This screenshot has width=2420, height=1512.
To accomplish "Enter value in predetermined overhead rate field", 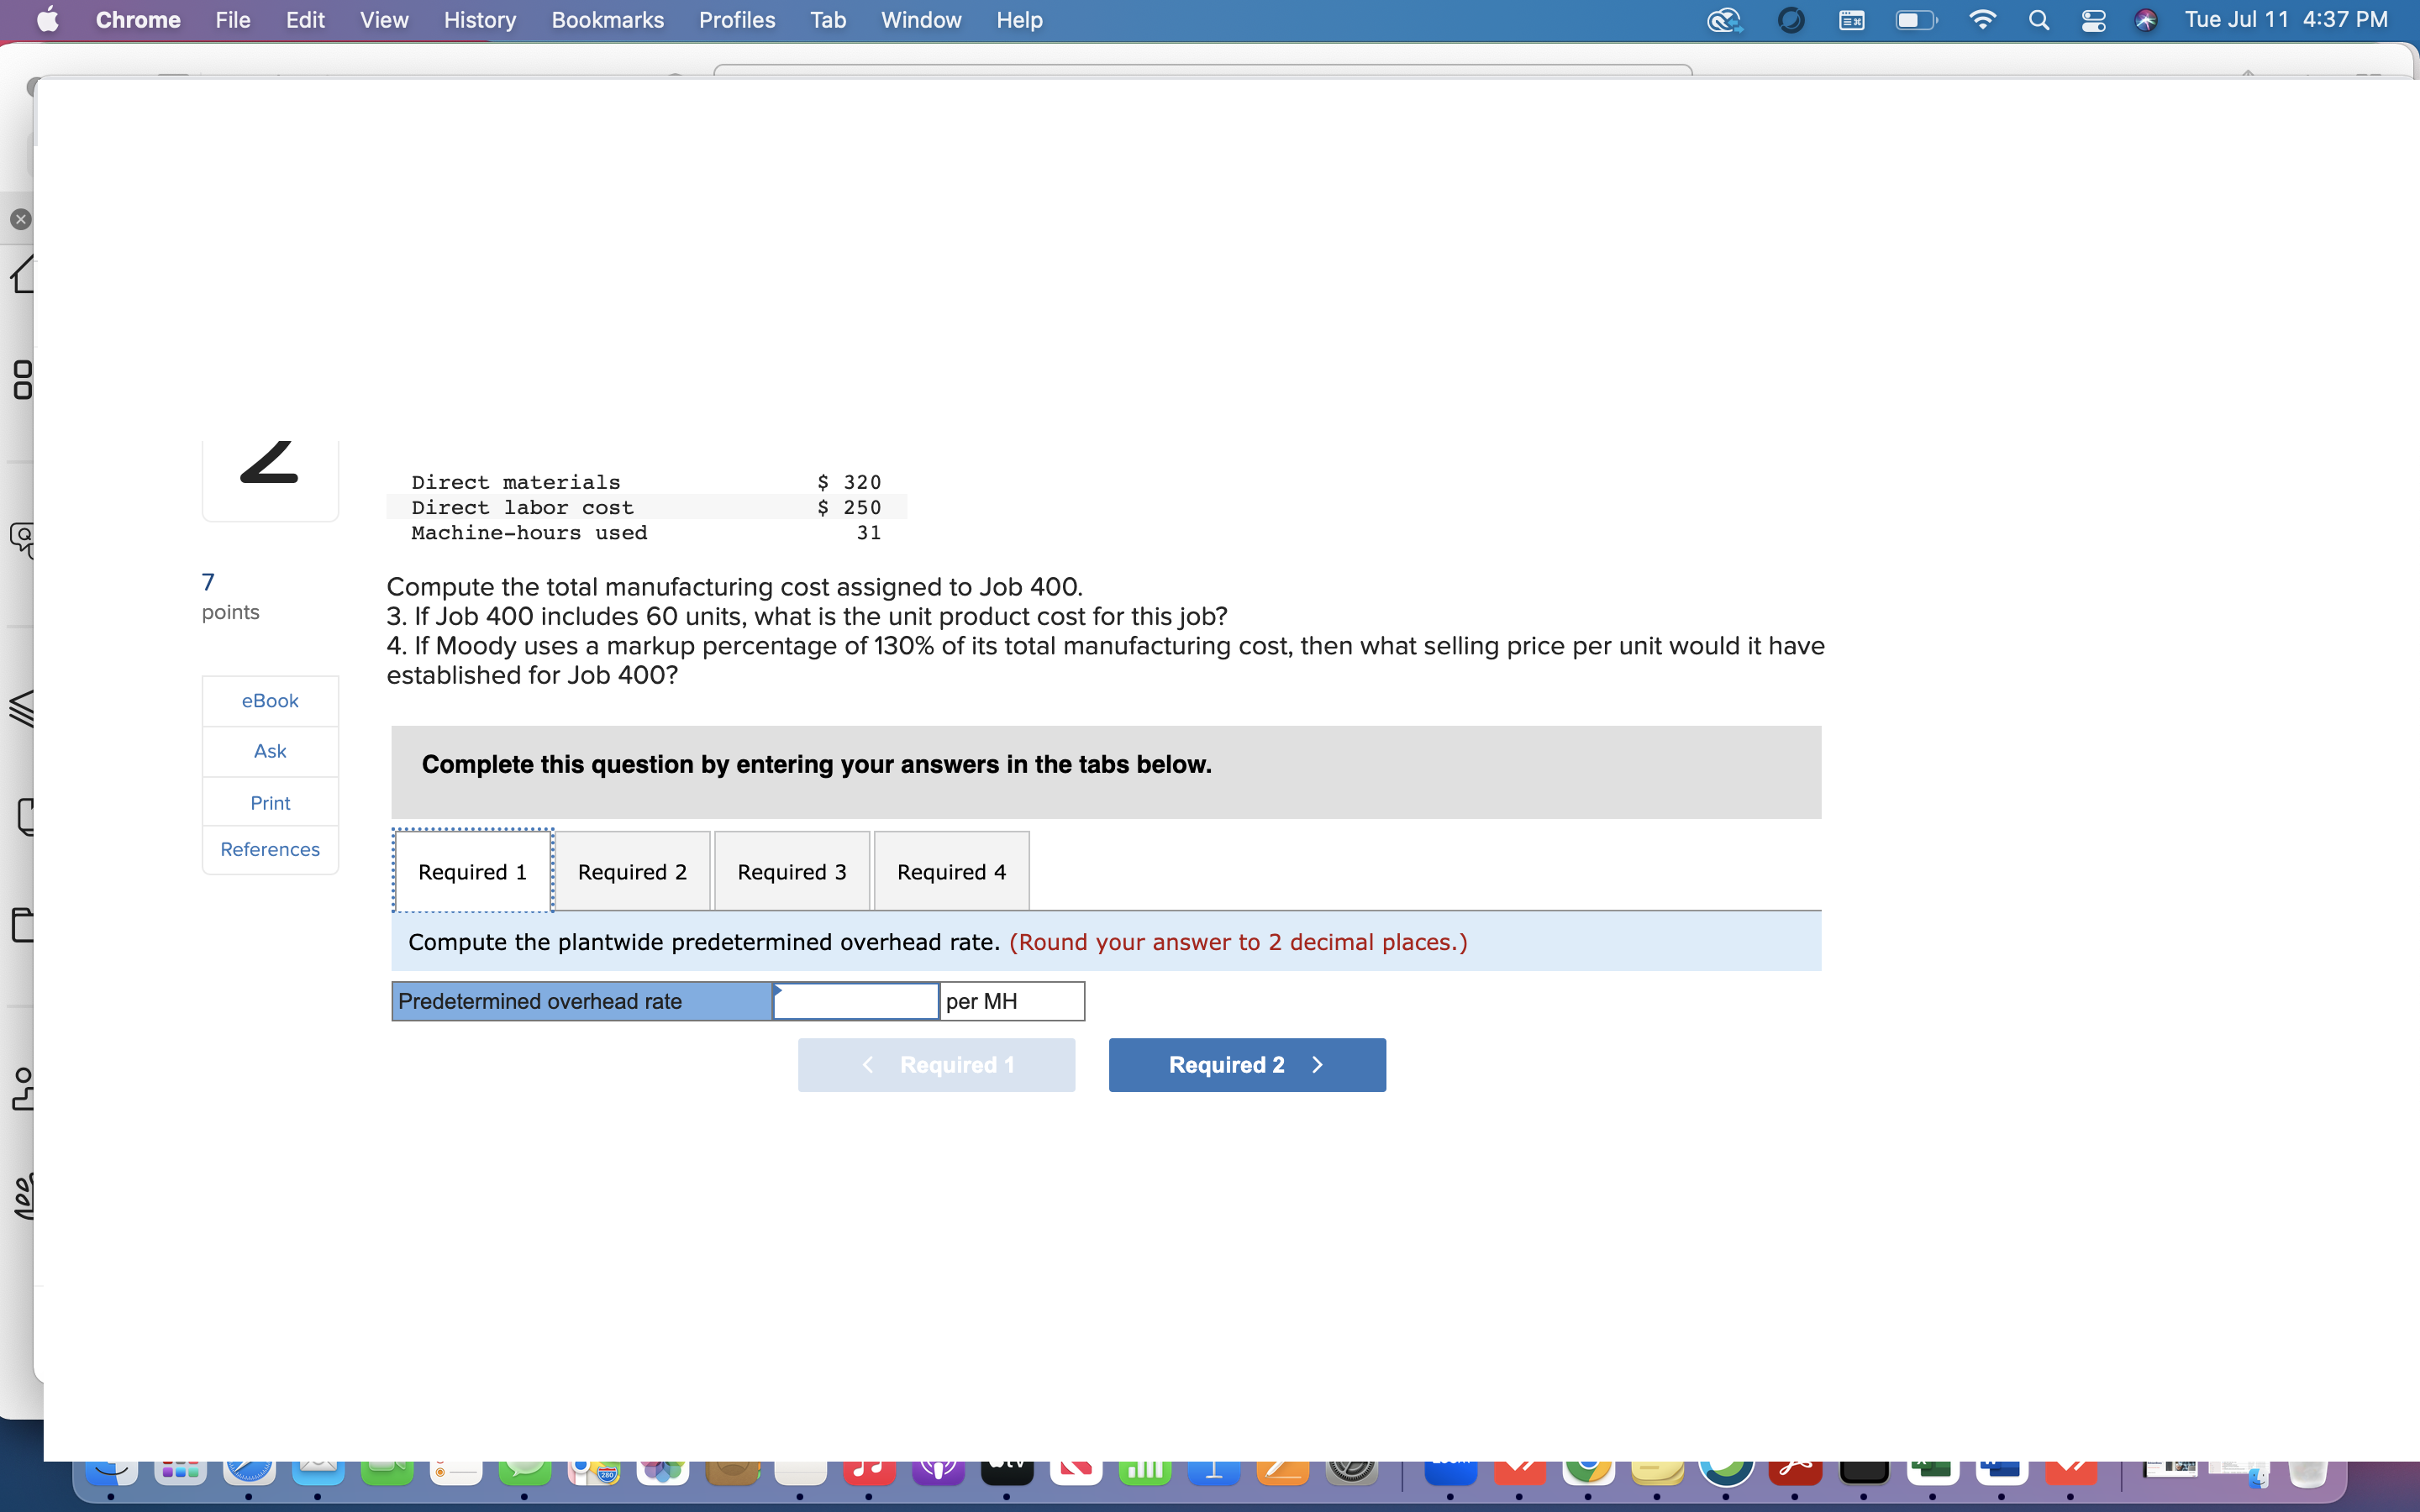I will [x=854, y=1000].
